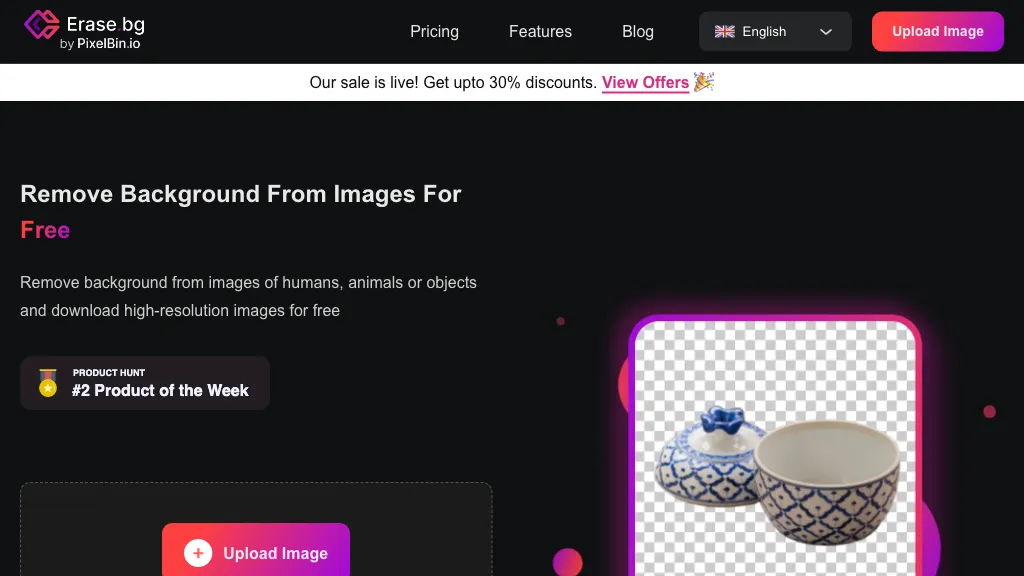Click the Product Hunt medal icon
1024x576 pixels.
tap(48, 383)
